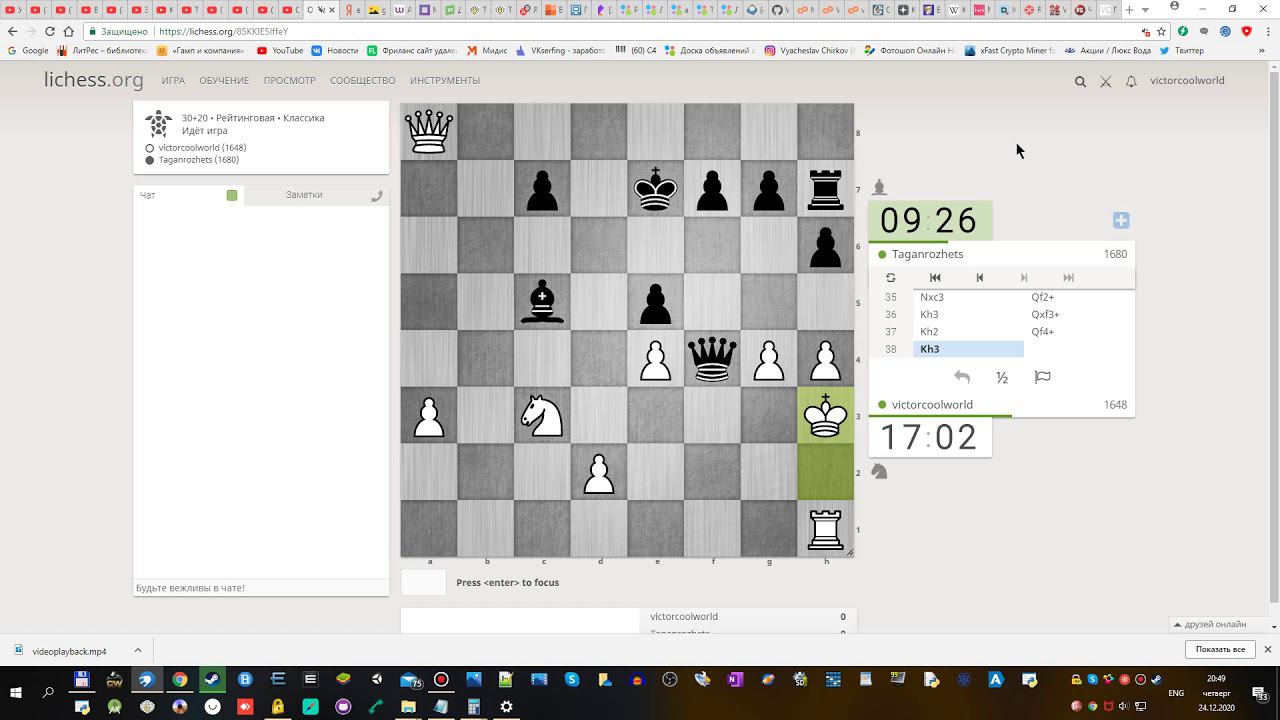
Task: Open the notifications bell in lichess header
Action: 1131,82
